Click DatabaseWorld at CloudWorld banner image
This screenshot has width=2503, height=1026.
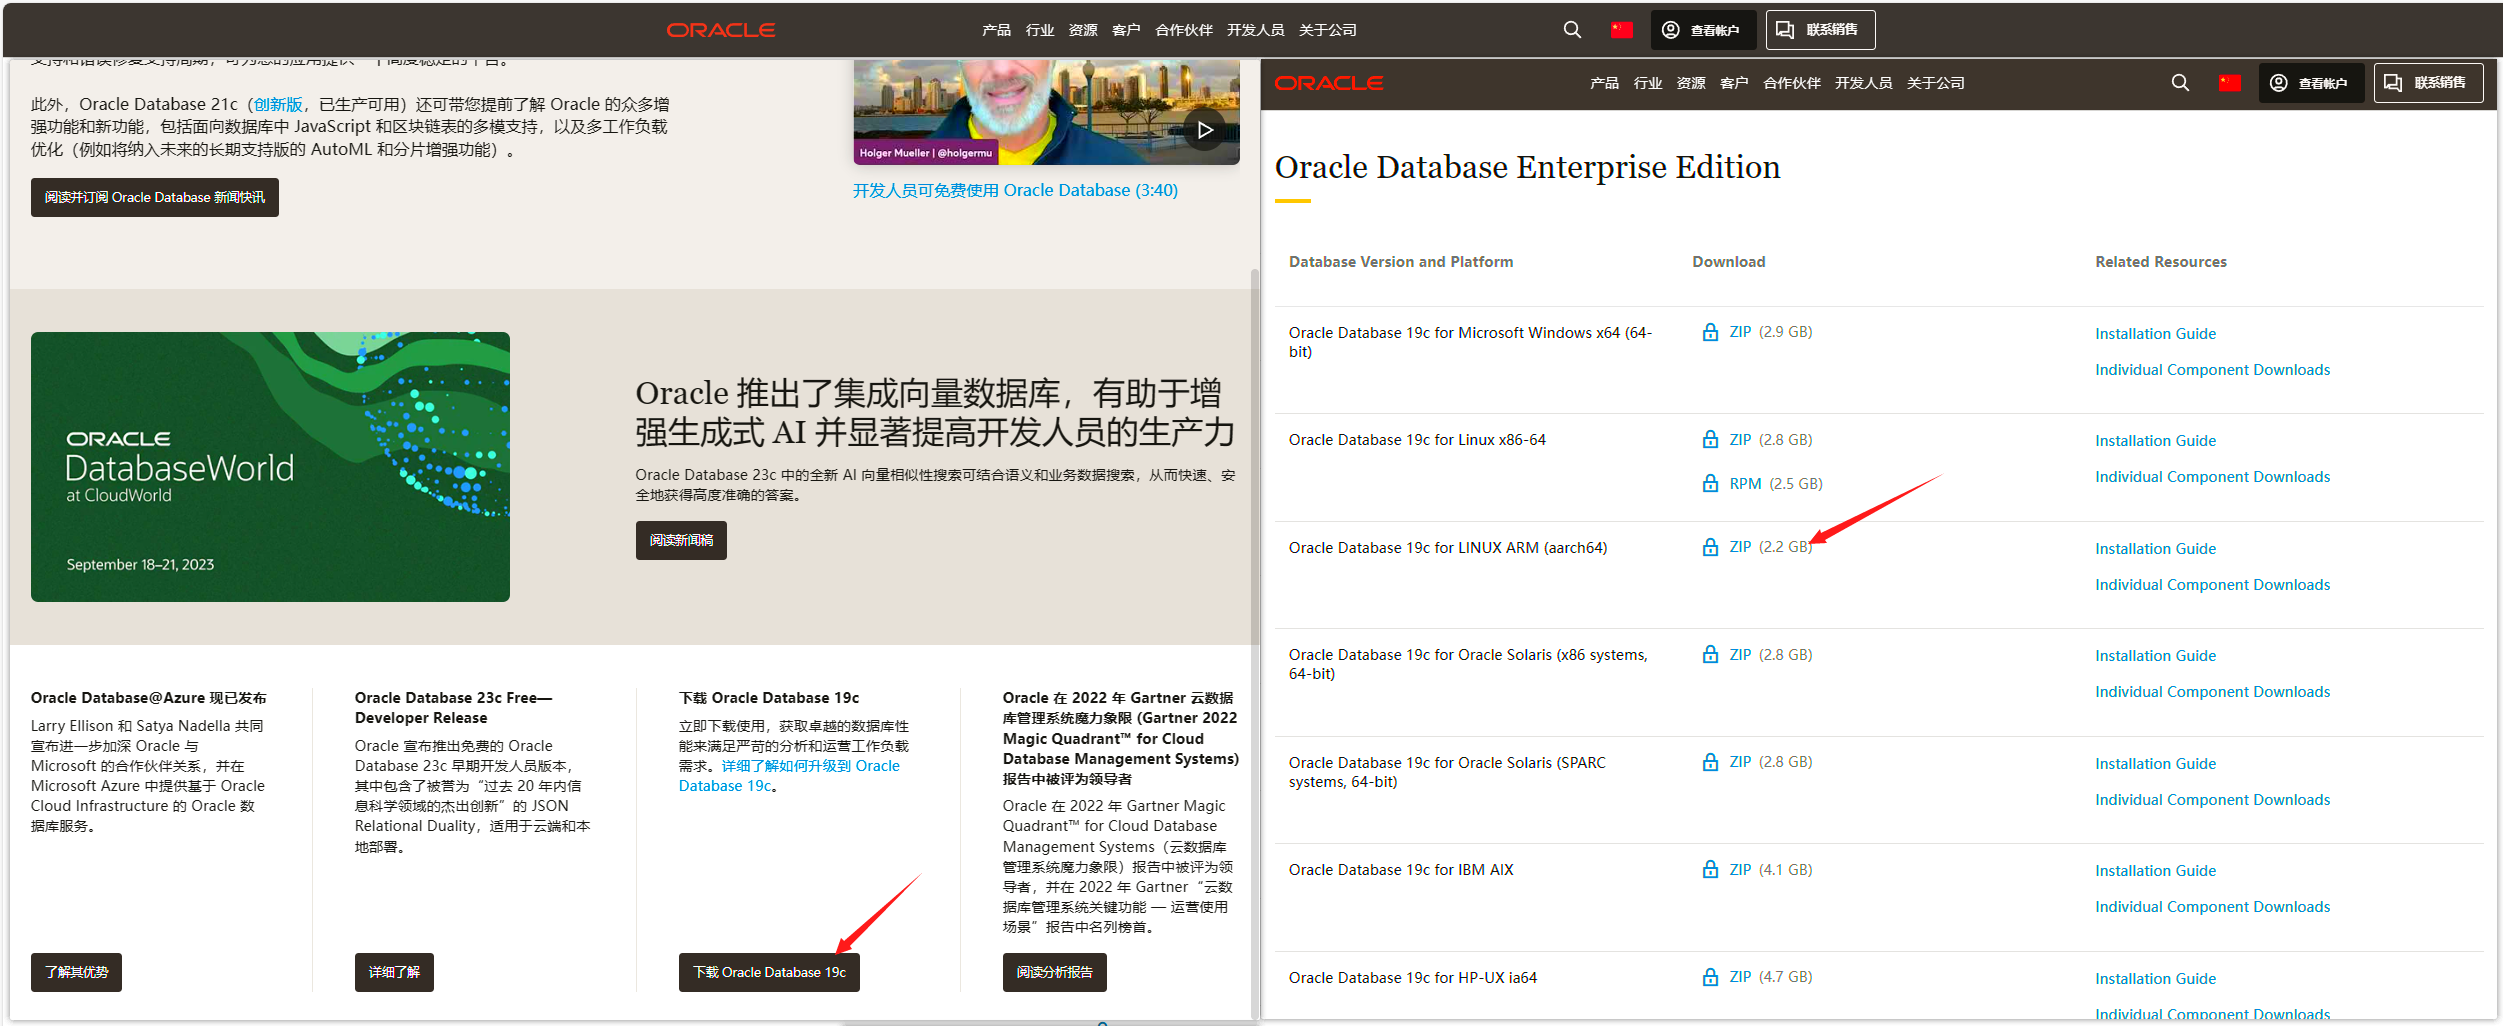pyautogui.click(x=270, y=467)
